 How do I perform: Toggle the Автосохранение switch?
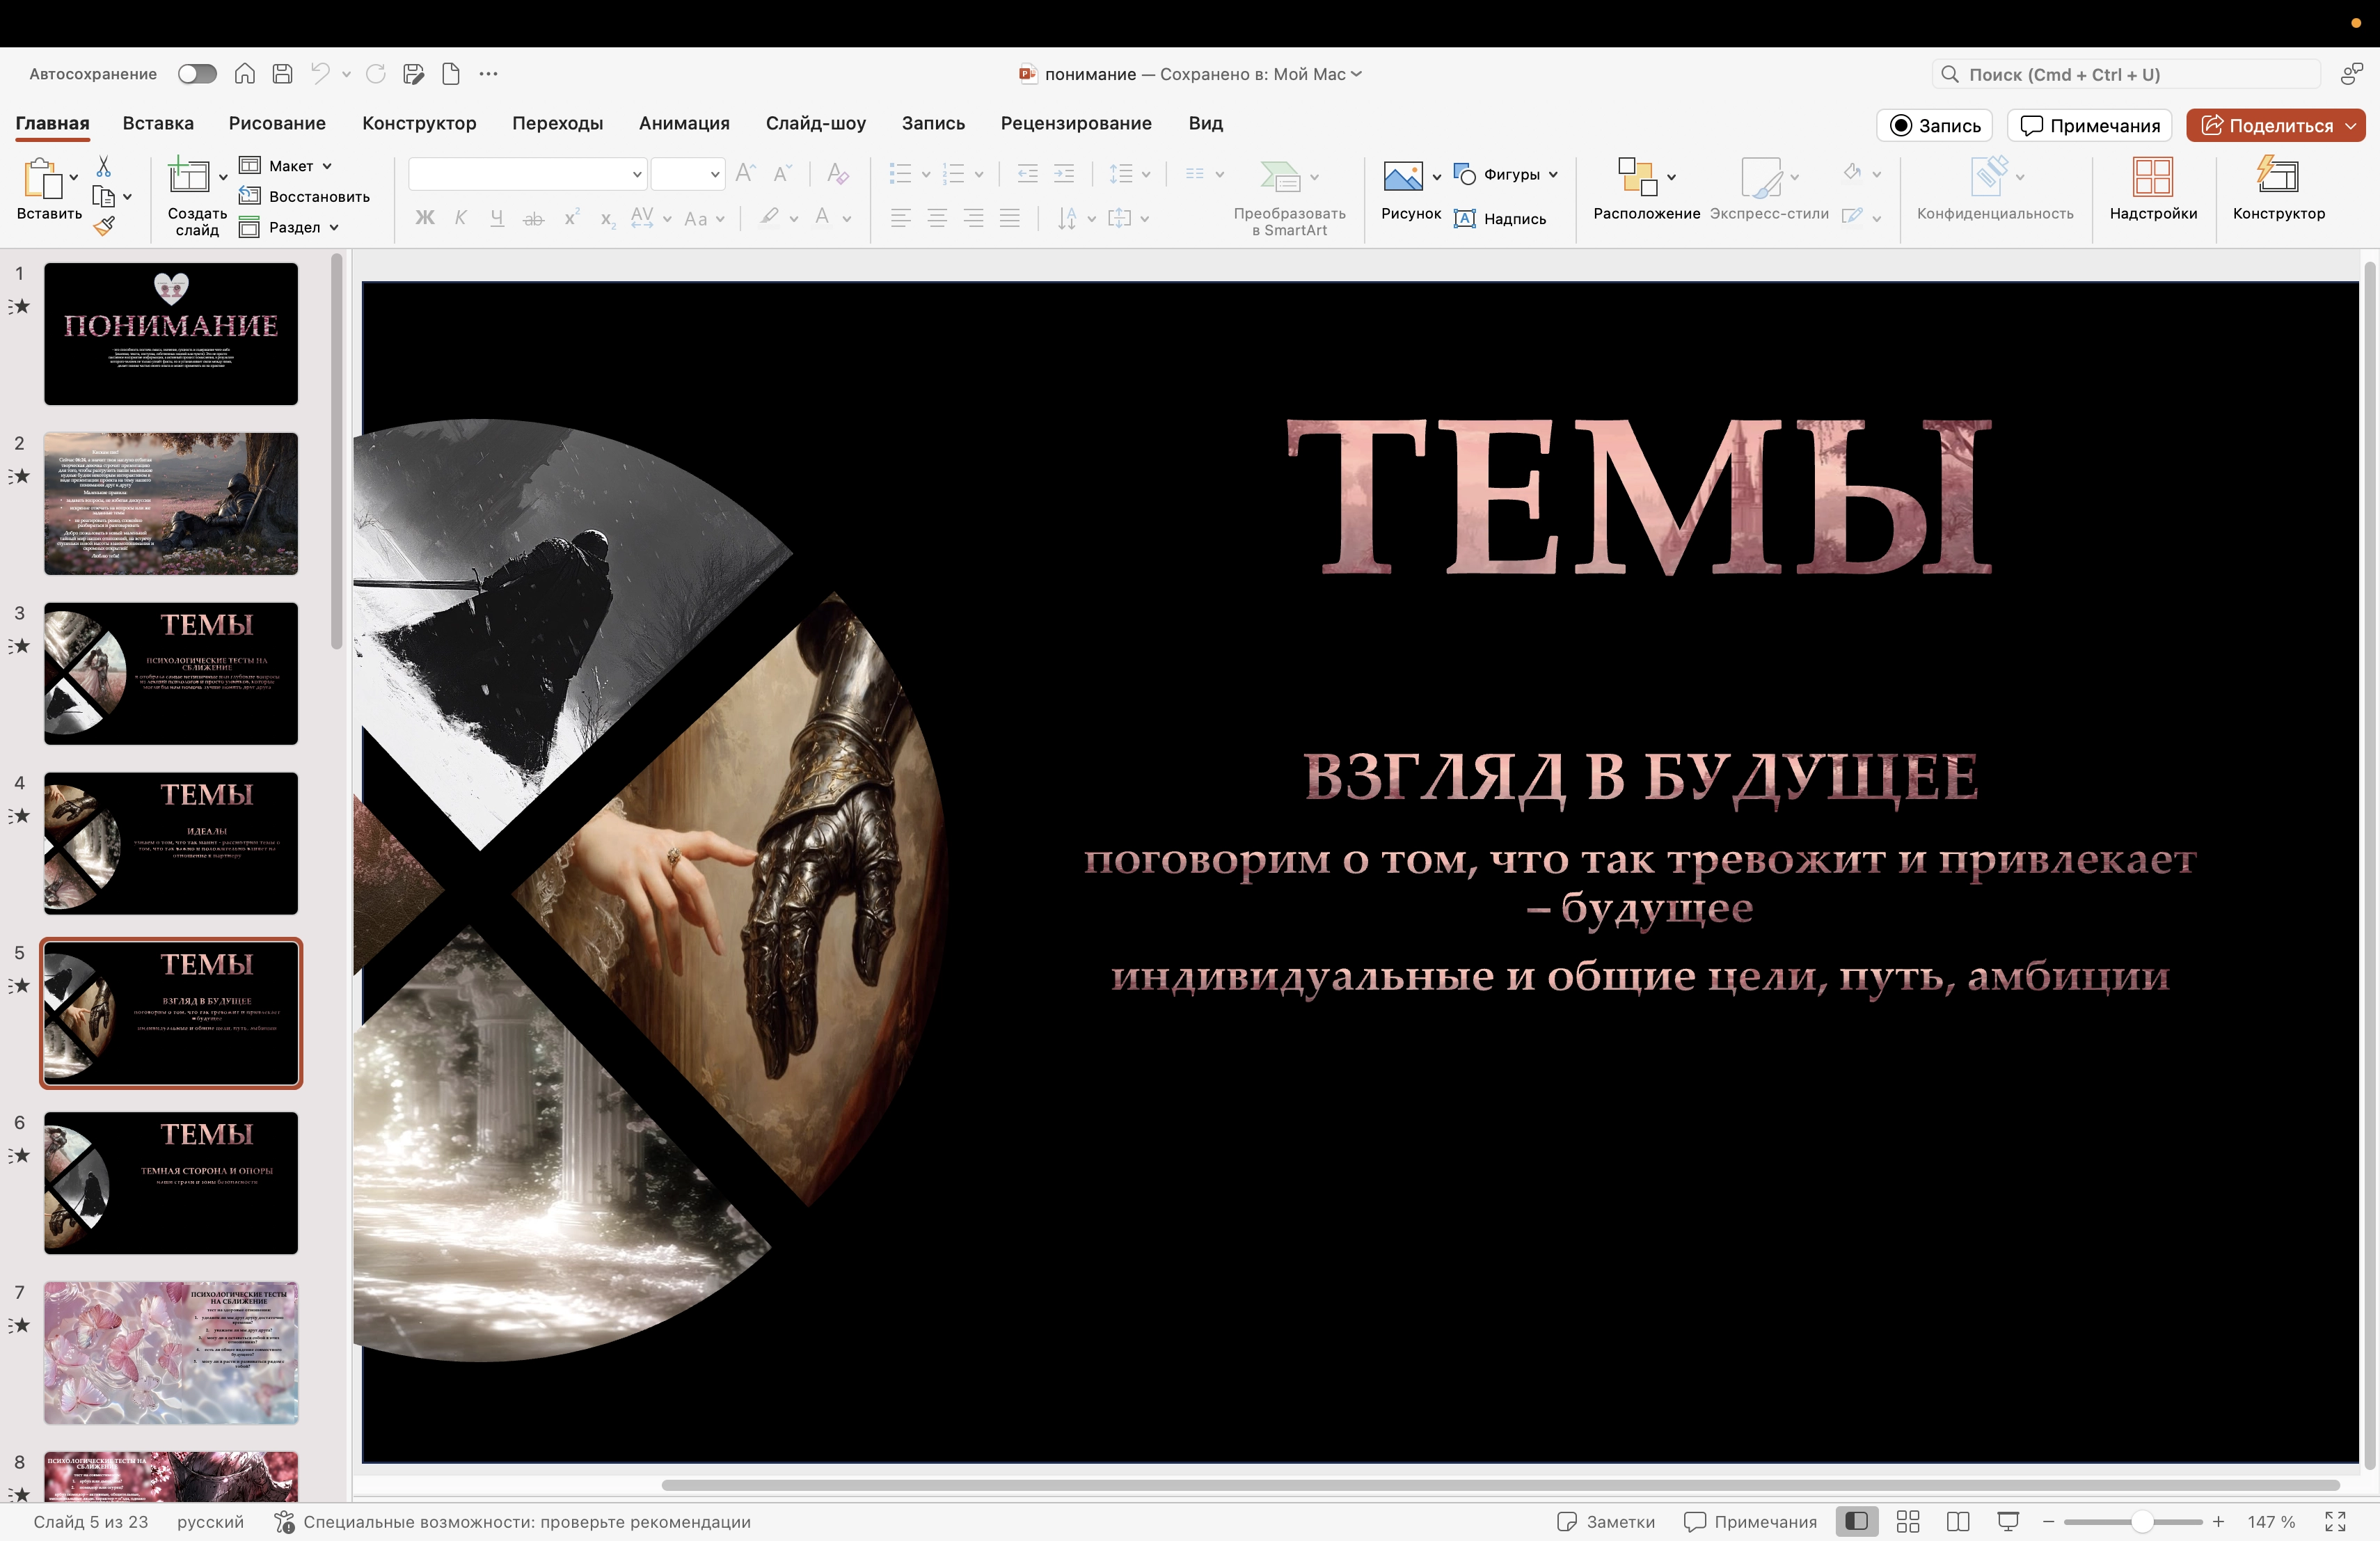[197, 73]
